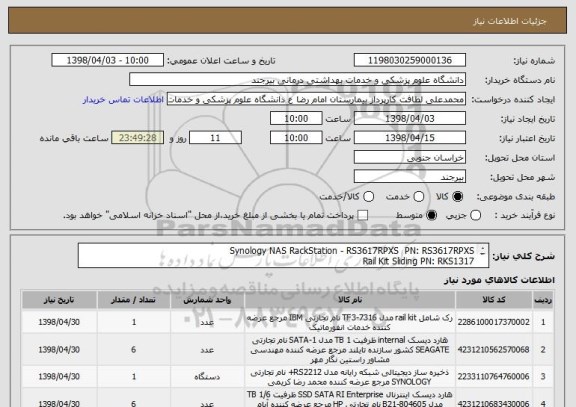Click the 1398/04/15 validity date field
Image resolution: width=576 pixels, height=407 pixels.
[410, 138]
